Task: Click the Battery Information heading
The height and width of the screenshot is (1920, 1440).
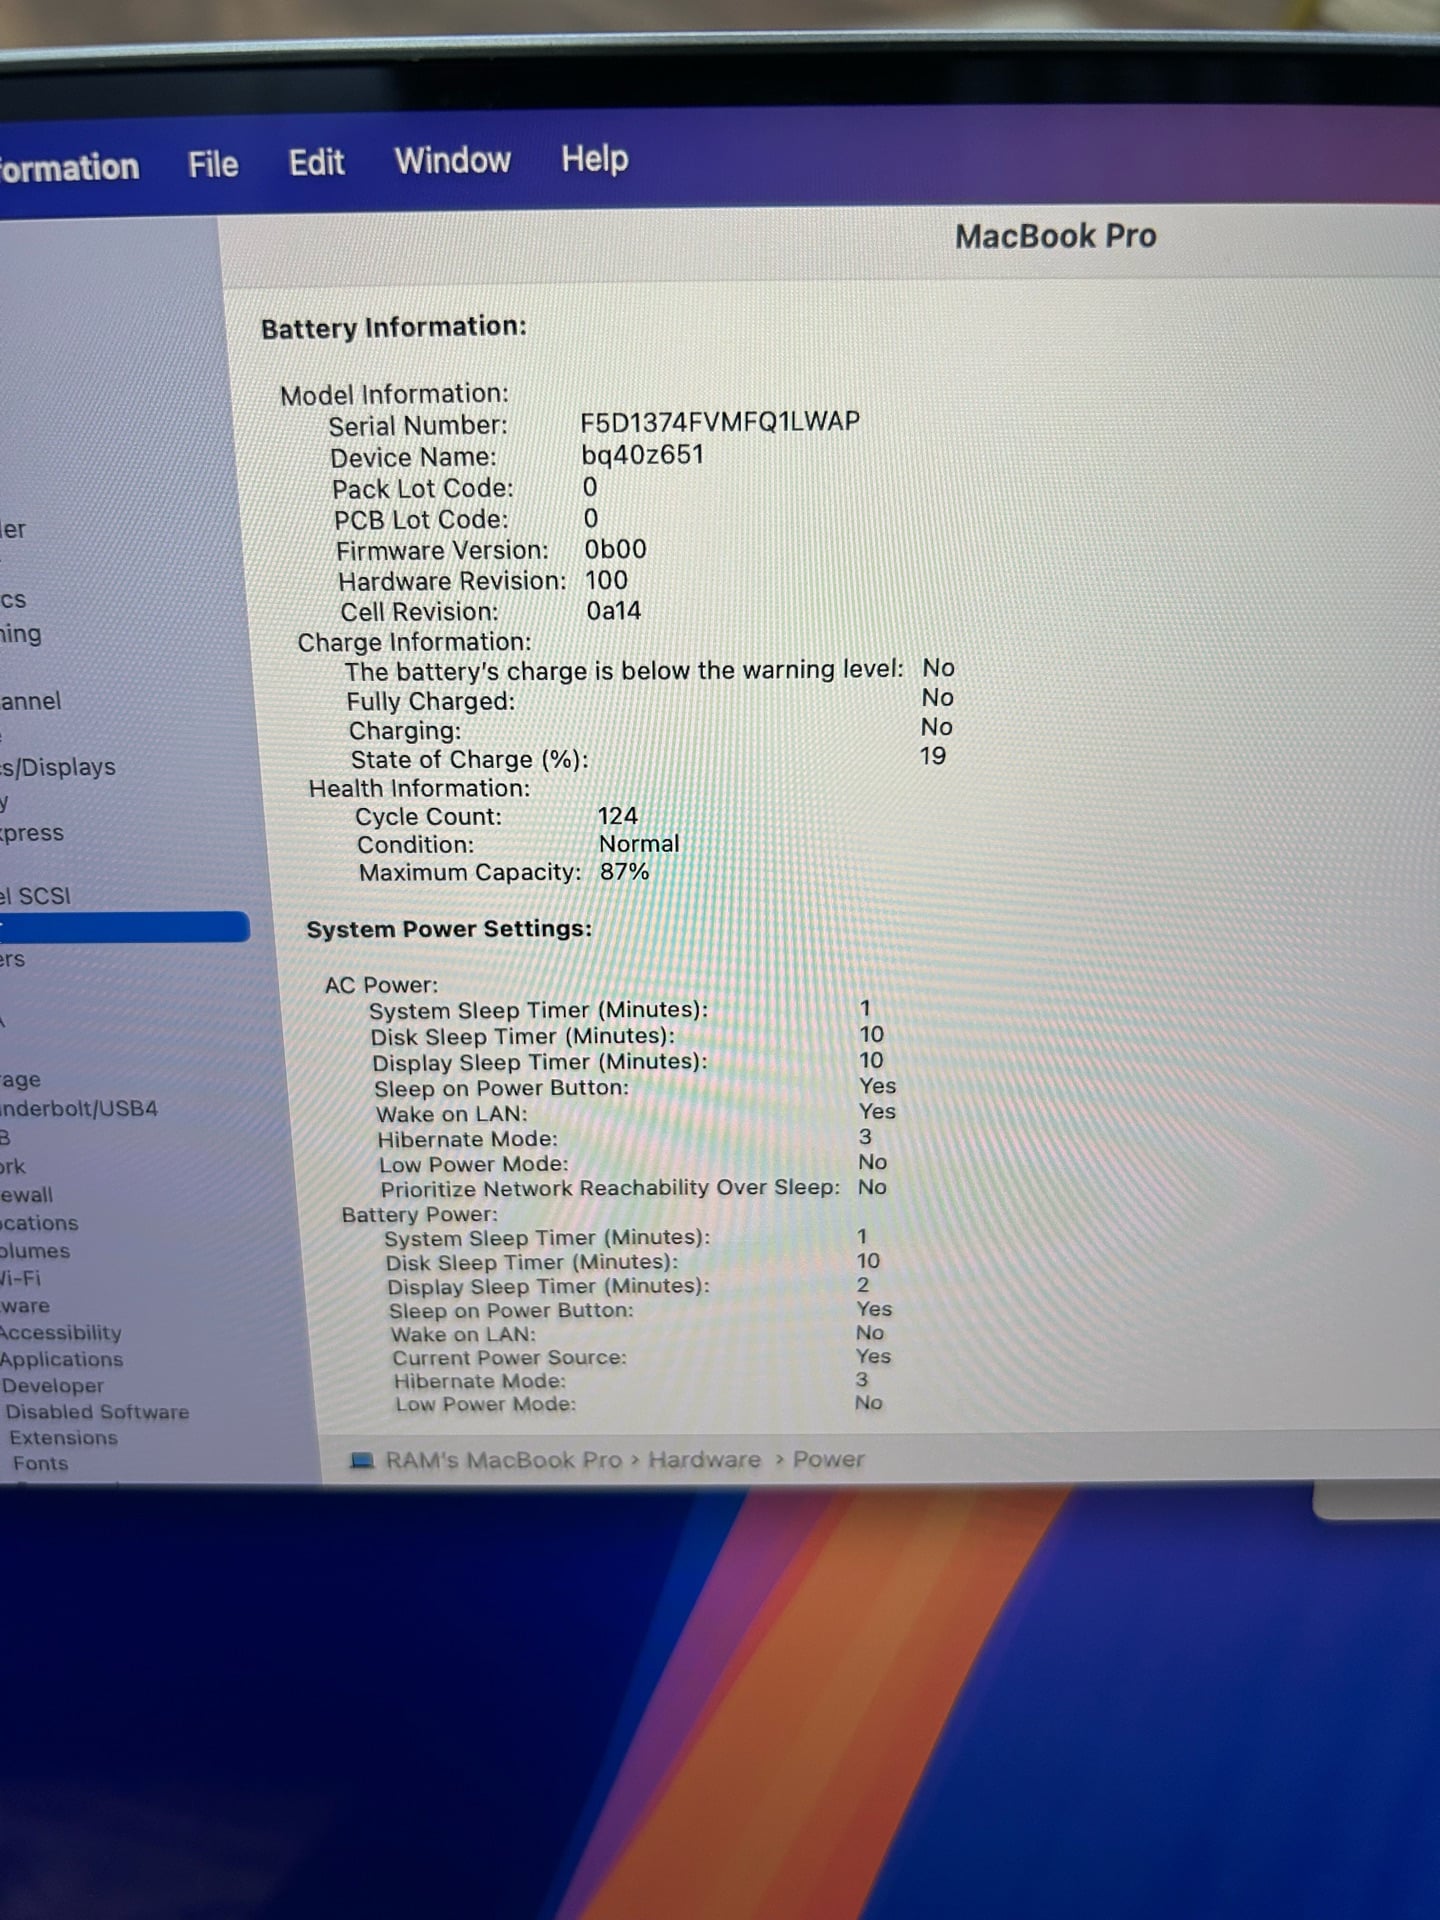Action: (393, 327)
